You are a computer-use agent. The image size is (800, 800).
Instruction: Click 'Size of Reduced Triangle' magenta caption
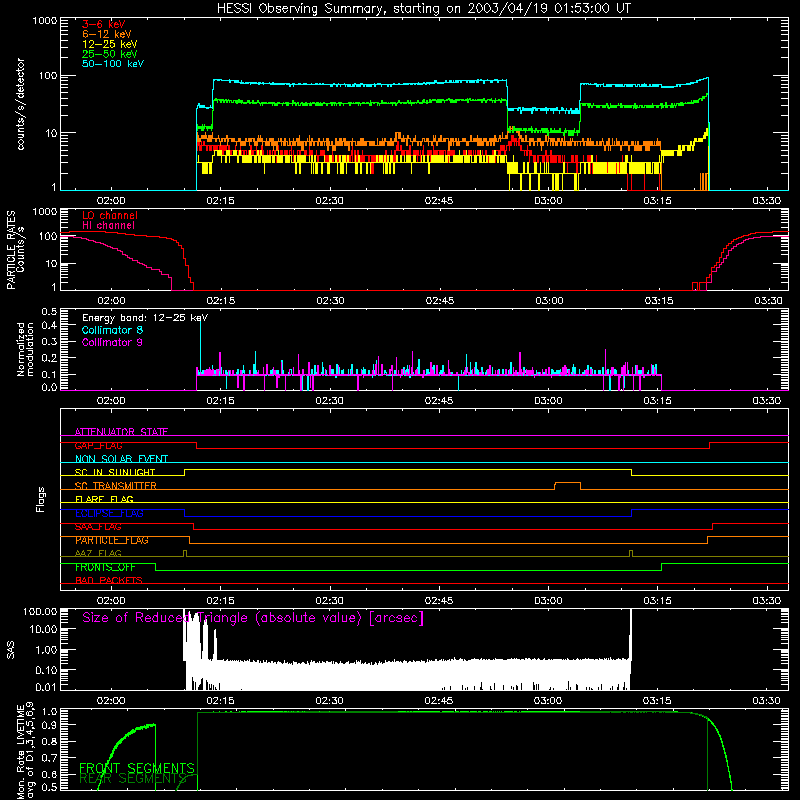pos(253,618)
